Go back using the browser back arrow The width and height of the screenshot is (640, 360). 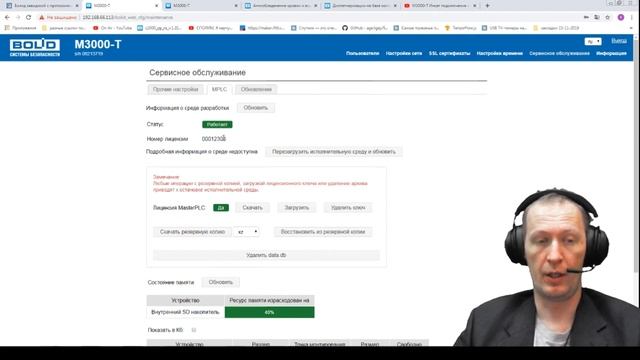pos(7,18)
